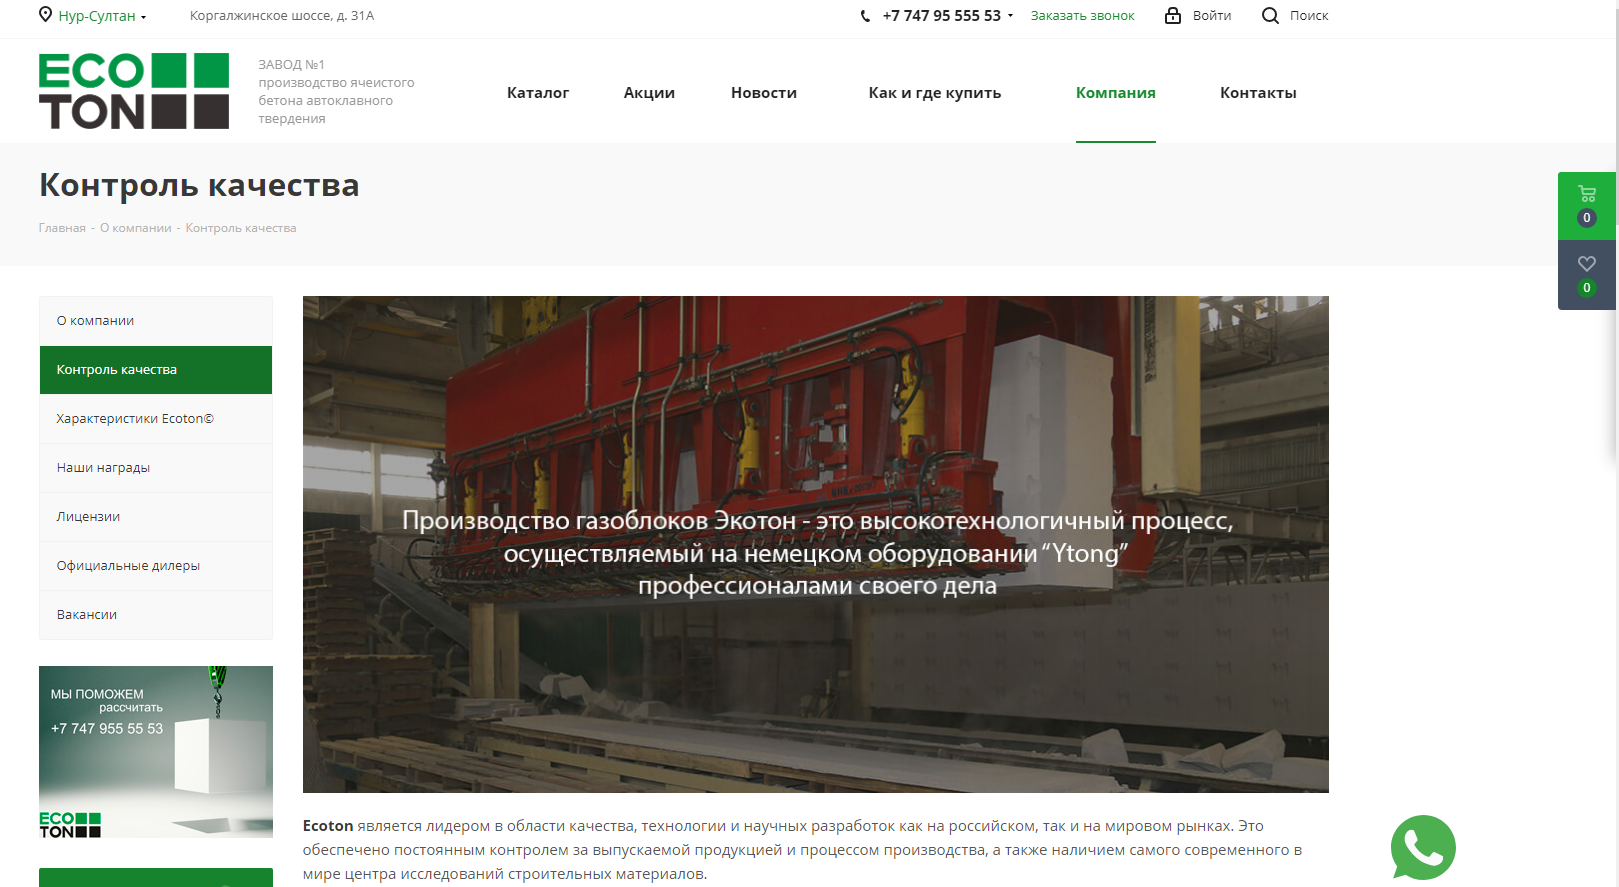Screen dimensions: 1619x887
Task: Open Официальные дилеры in the sidebar
Action: click(x=156, y=566)
